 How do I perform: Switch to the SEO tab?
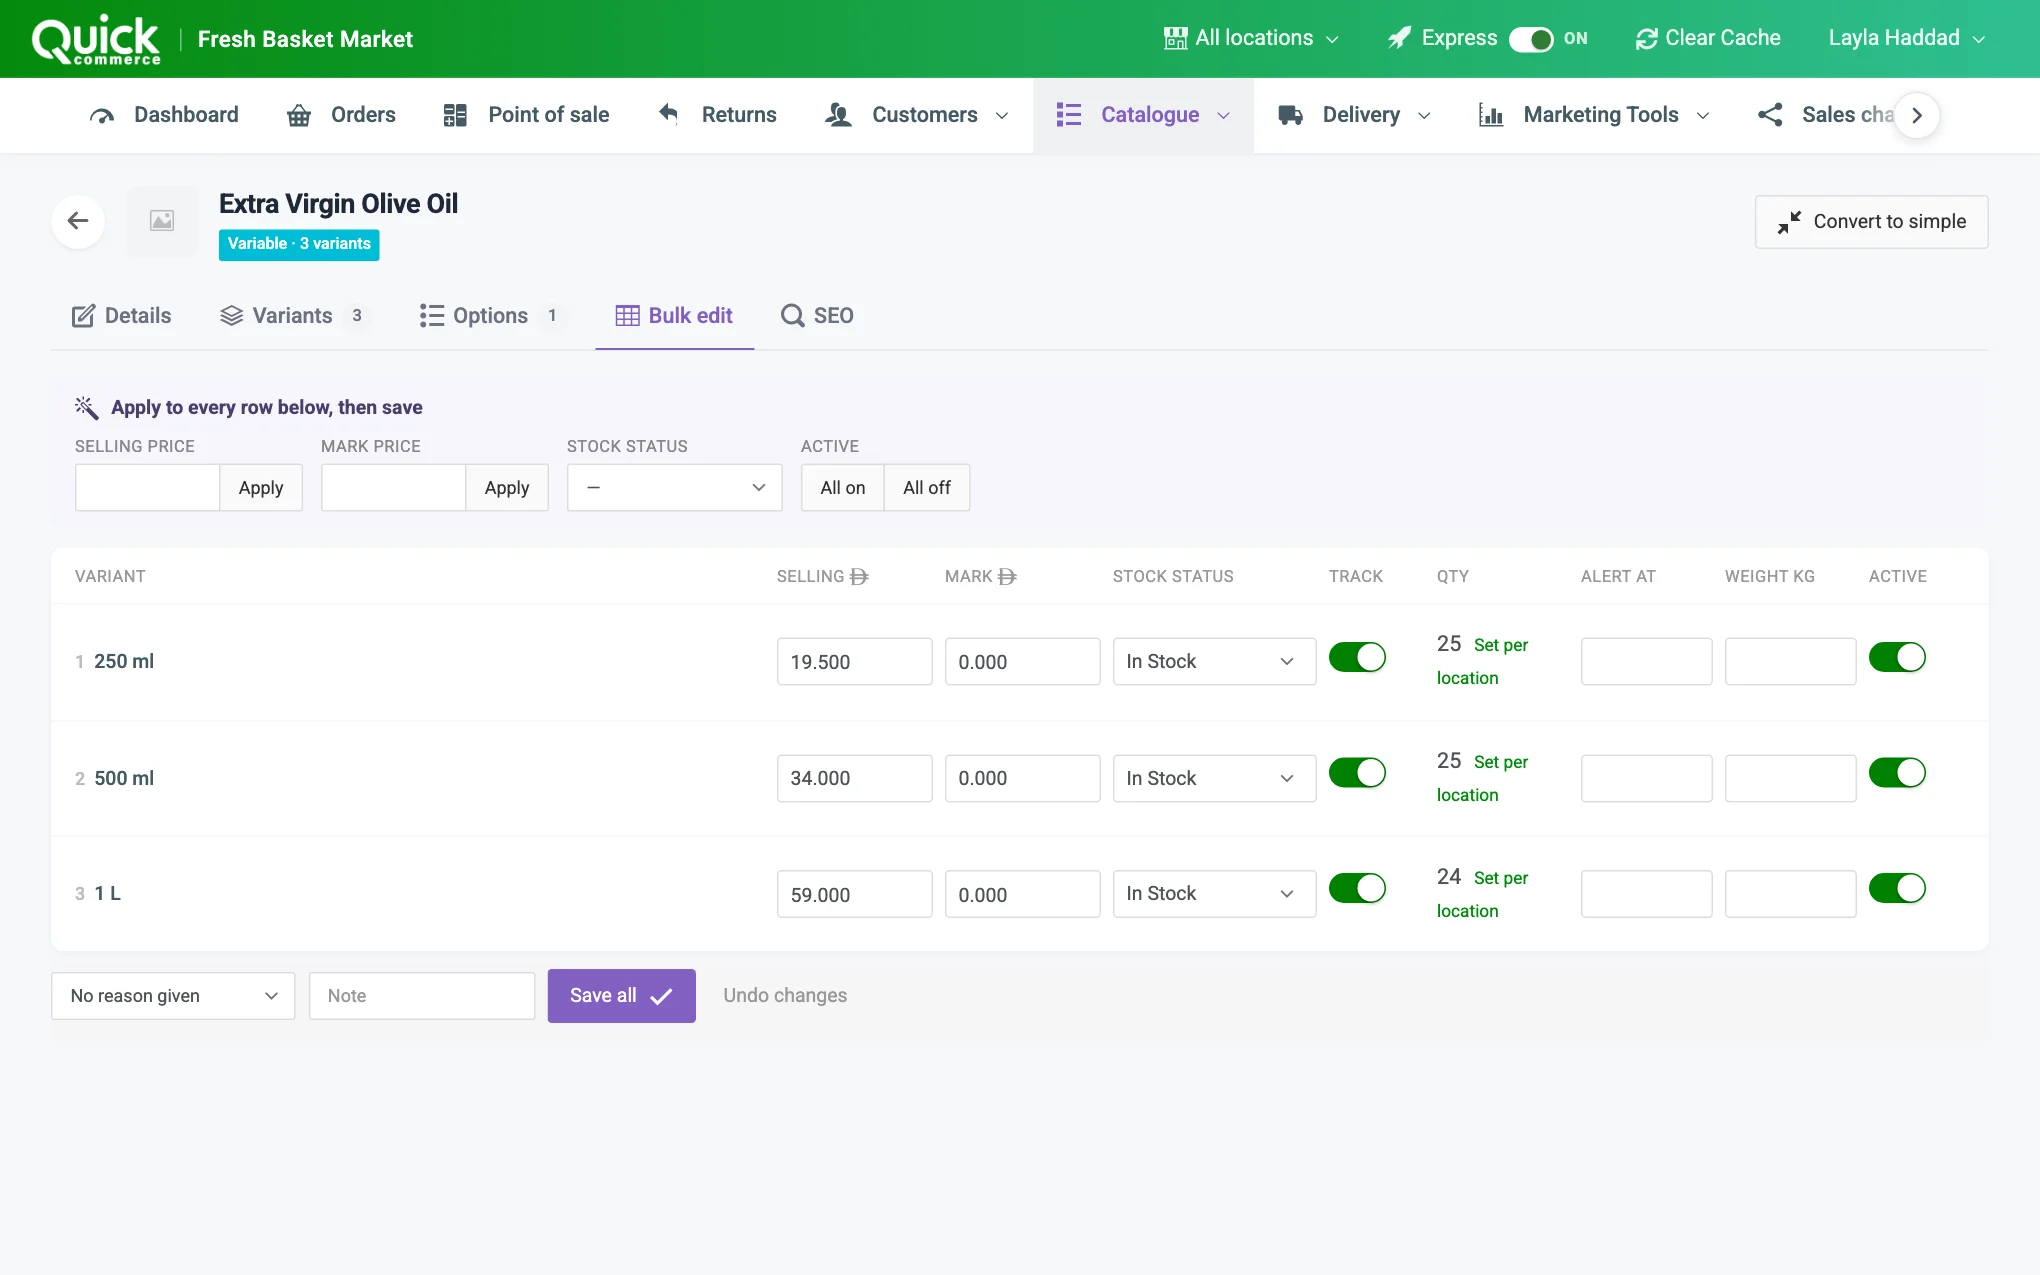[817, 316]
